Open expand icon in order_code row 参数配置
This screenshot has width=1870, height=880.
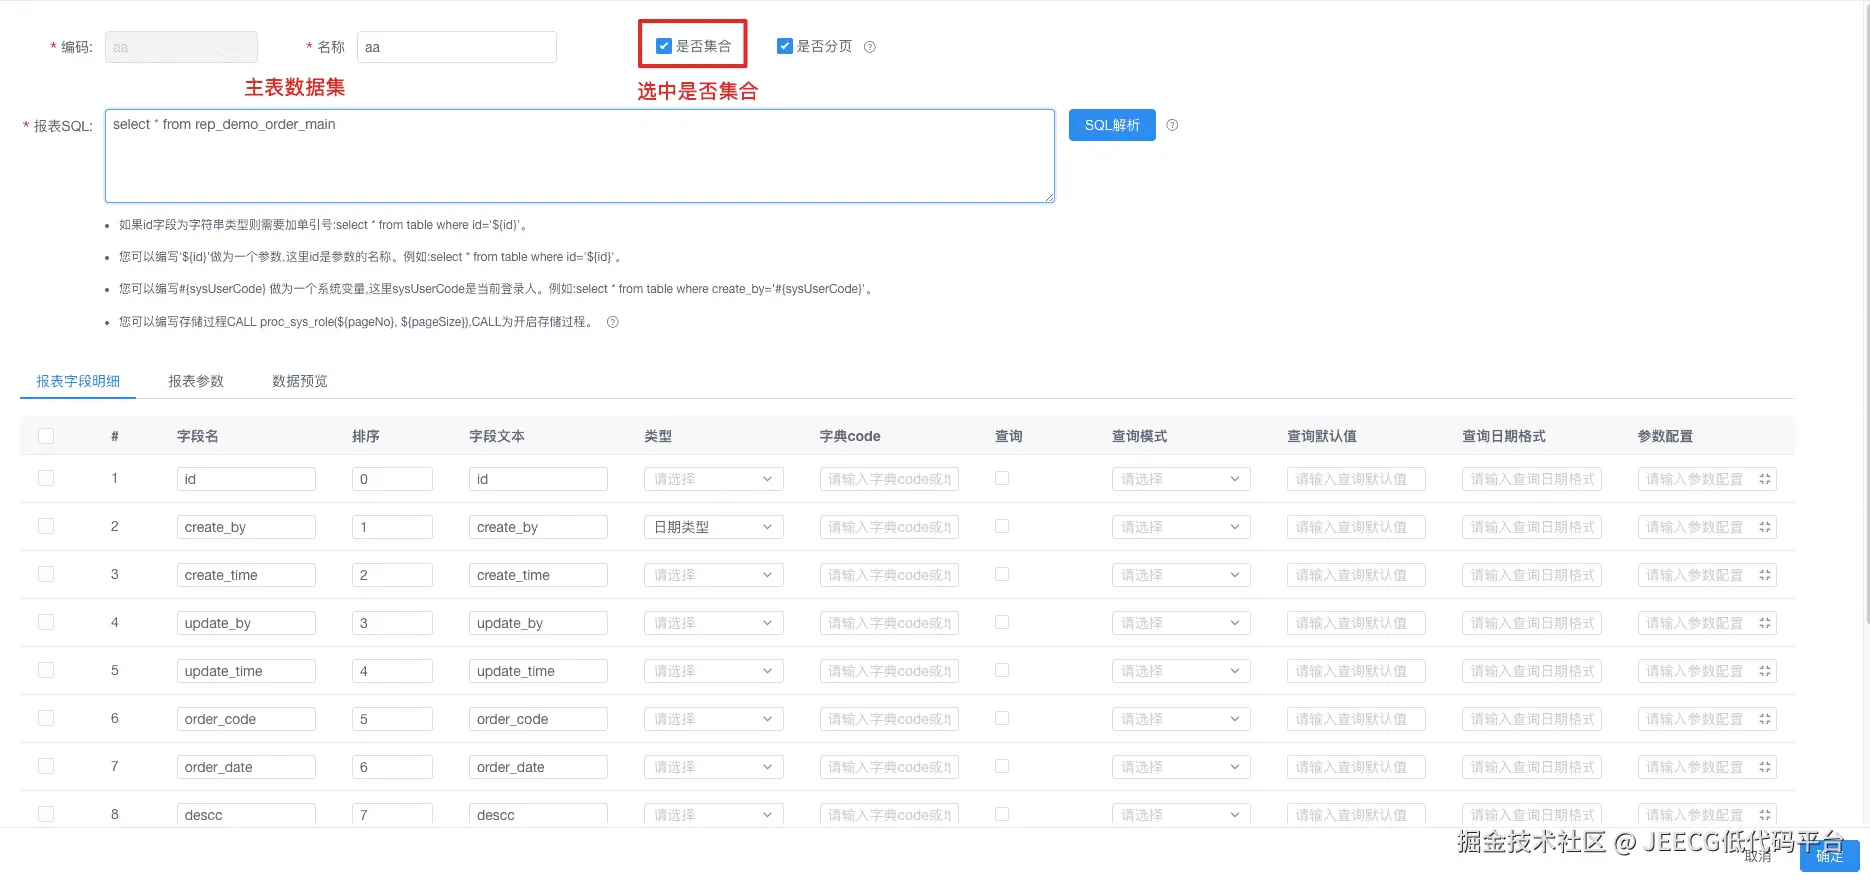tap(1765, 719)
